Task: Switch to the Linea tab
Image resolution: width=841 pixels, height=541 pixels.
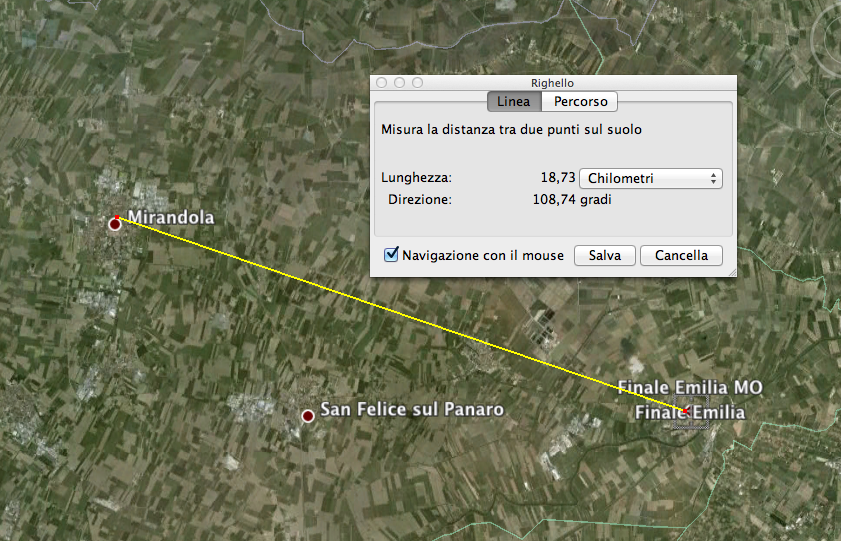Action: tap(513, 102)
